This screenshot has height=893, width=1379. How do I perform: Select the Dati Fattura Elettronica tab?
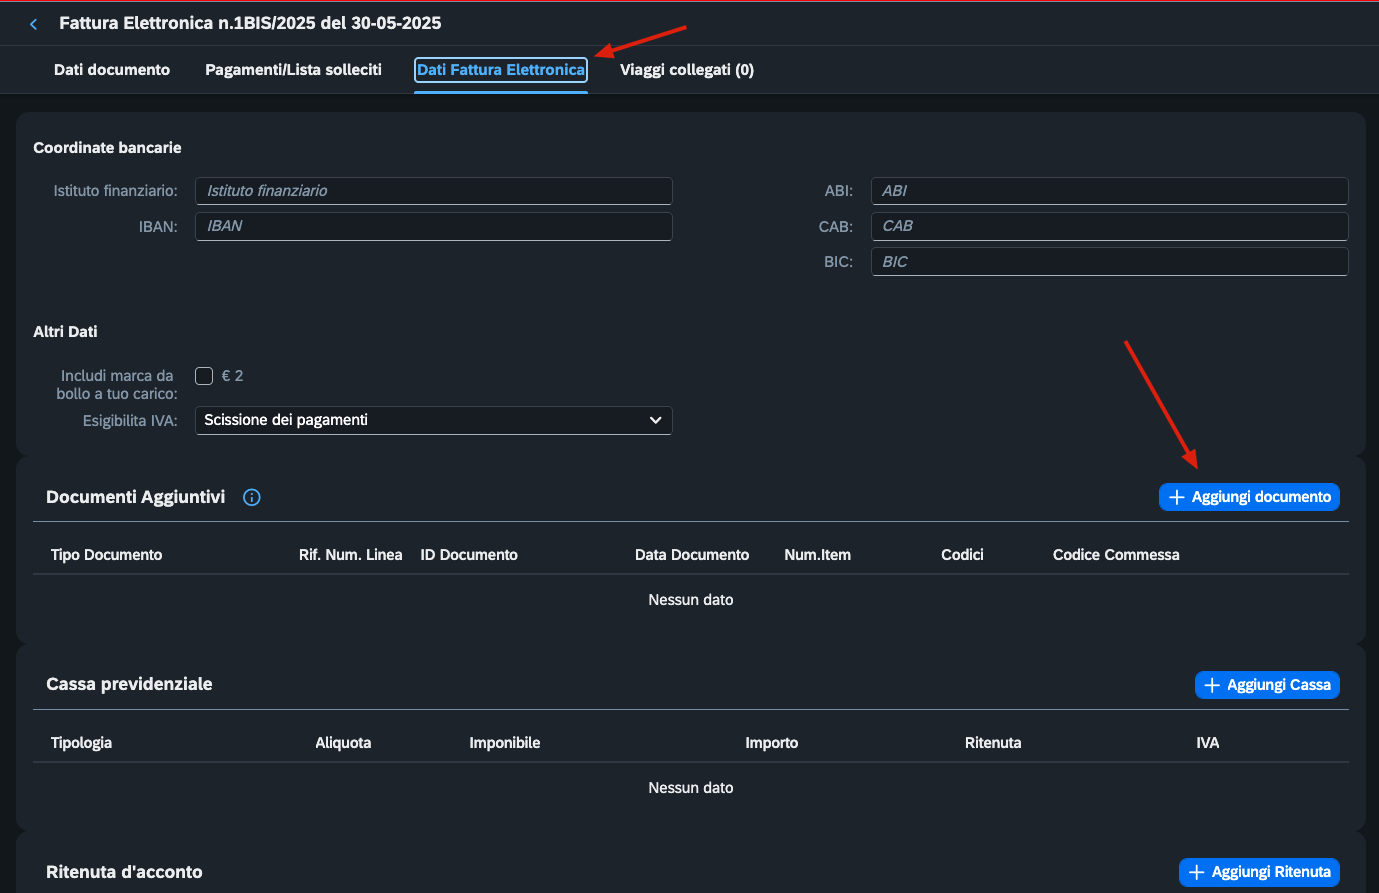(501, 70)
